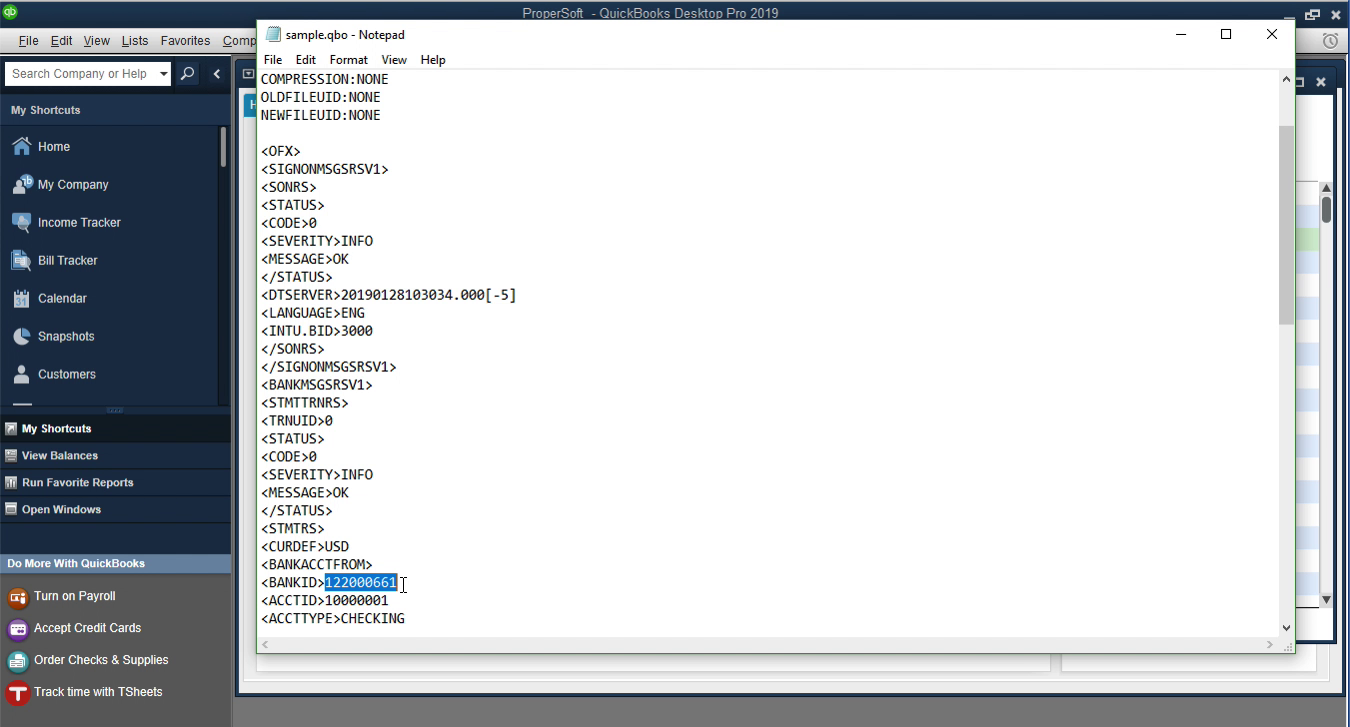
Task: Click the <OFX> tag line
Action: click(281, 151)
